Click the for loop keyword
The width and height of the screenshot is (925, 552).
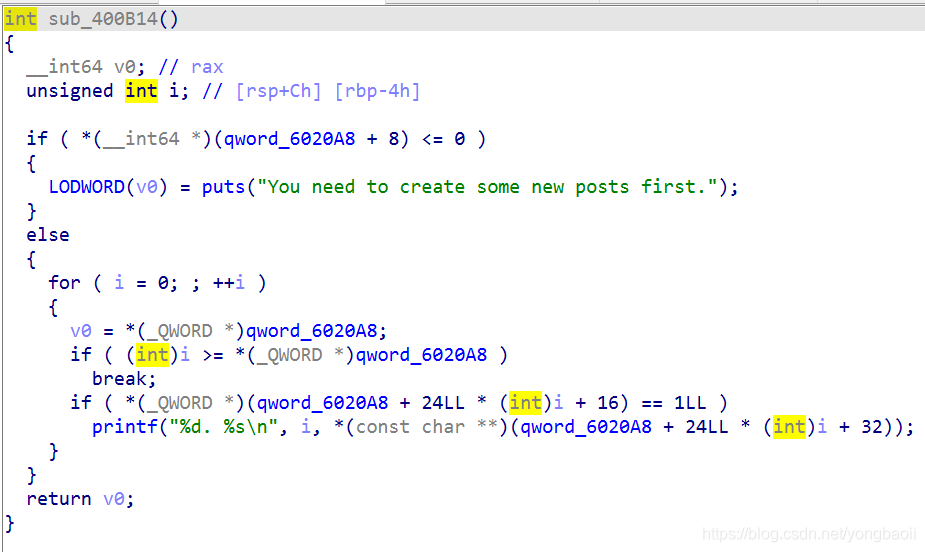tap(64, 282)
